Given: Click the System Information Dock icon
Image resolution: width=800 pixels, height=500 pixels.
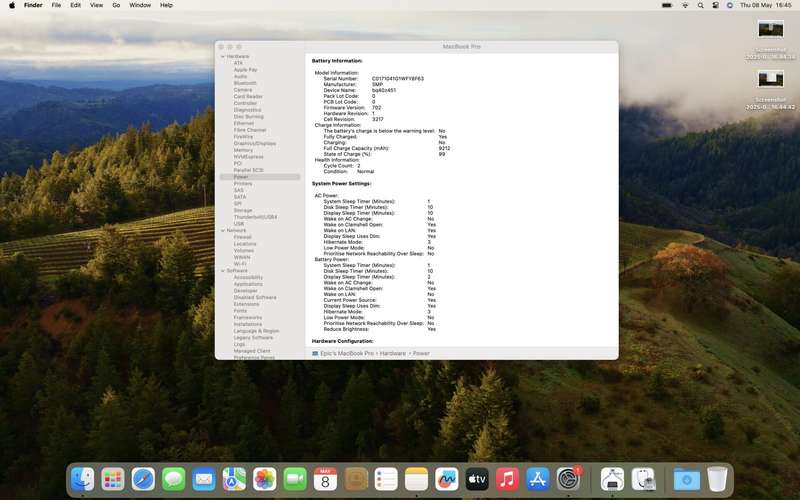Looking at the screenshot, I should [612, 480].
